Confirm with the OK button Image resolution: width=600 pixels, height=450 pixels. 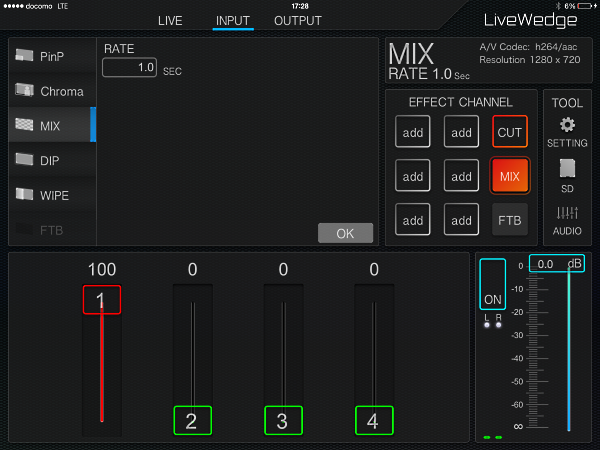345,233
